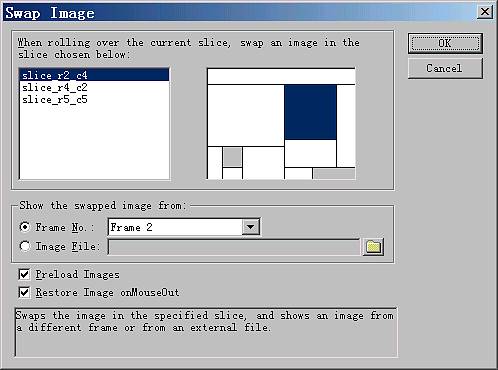Click empty area of slice list box

click(94, 143)
